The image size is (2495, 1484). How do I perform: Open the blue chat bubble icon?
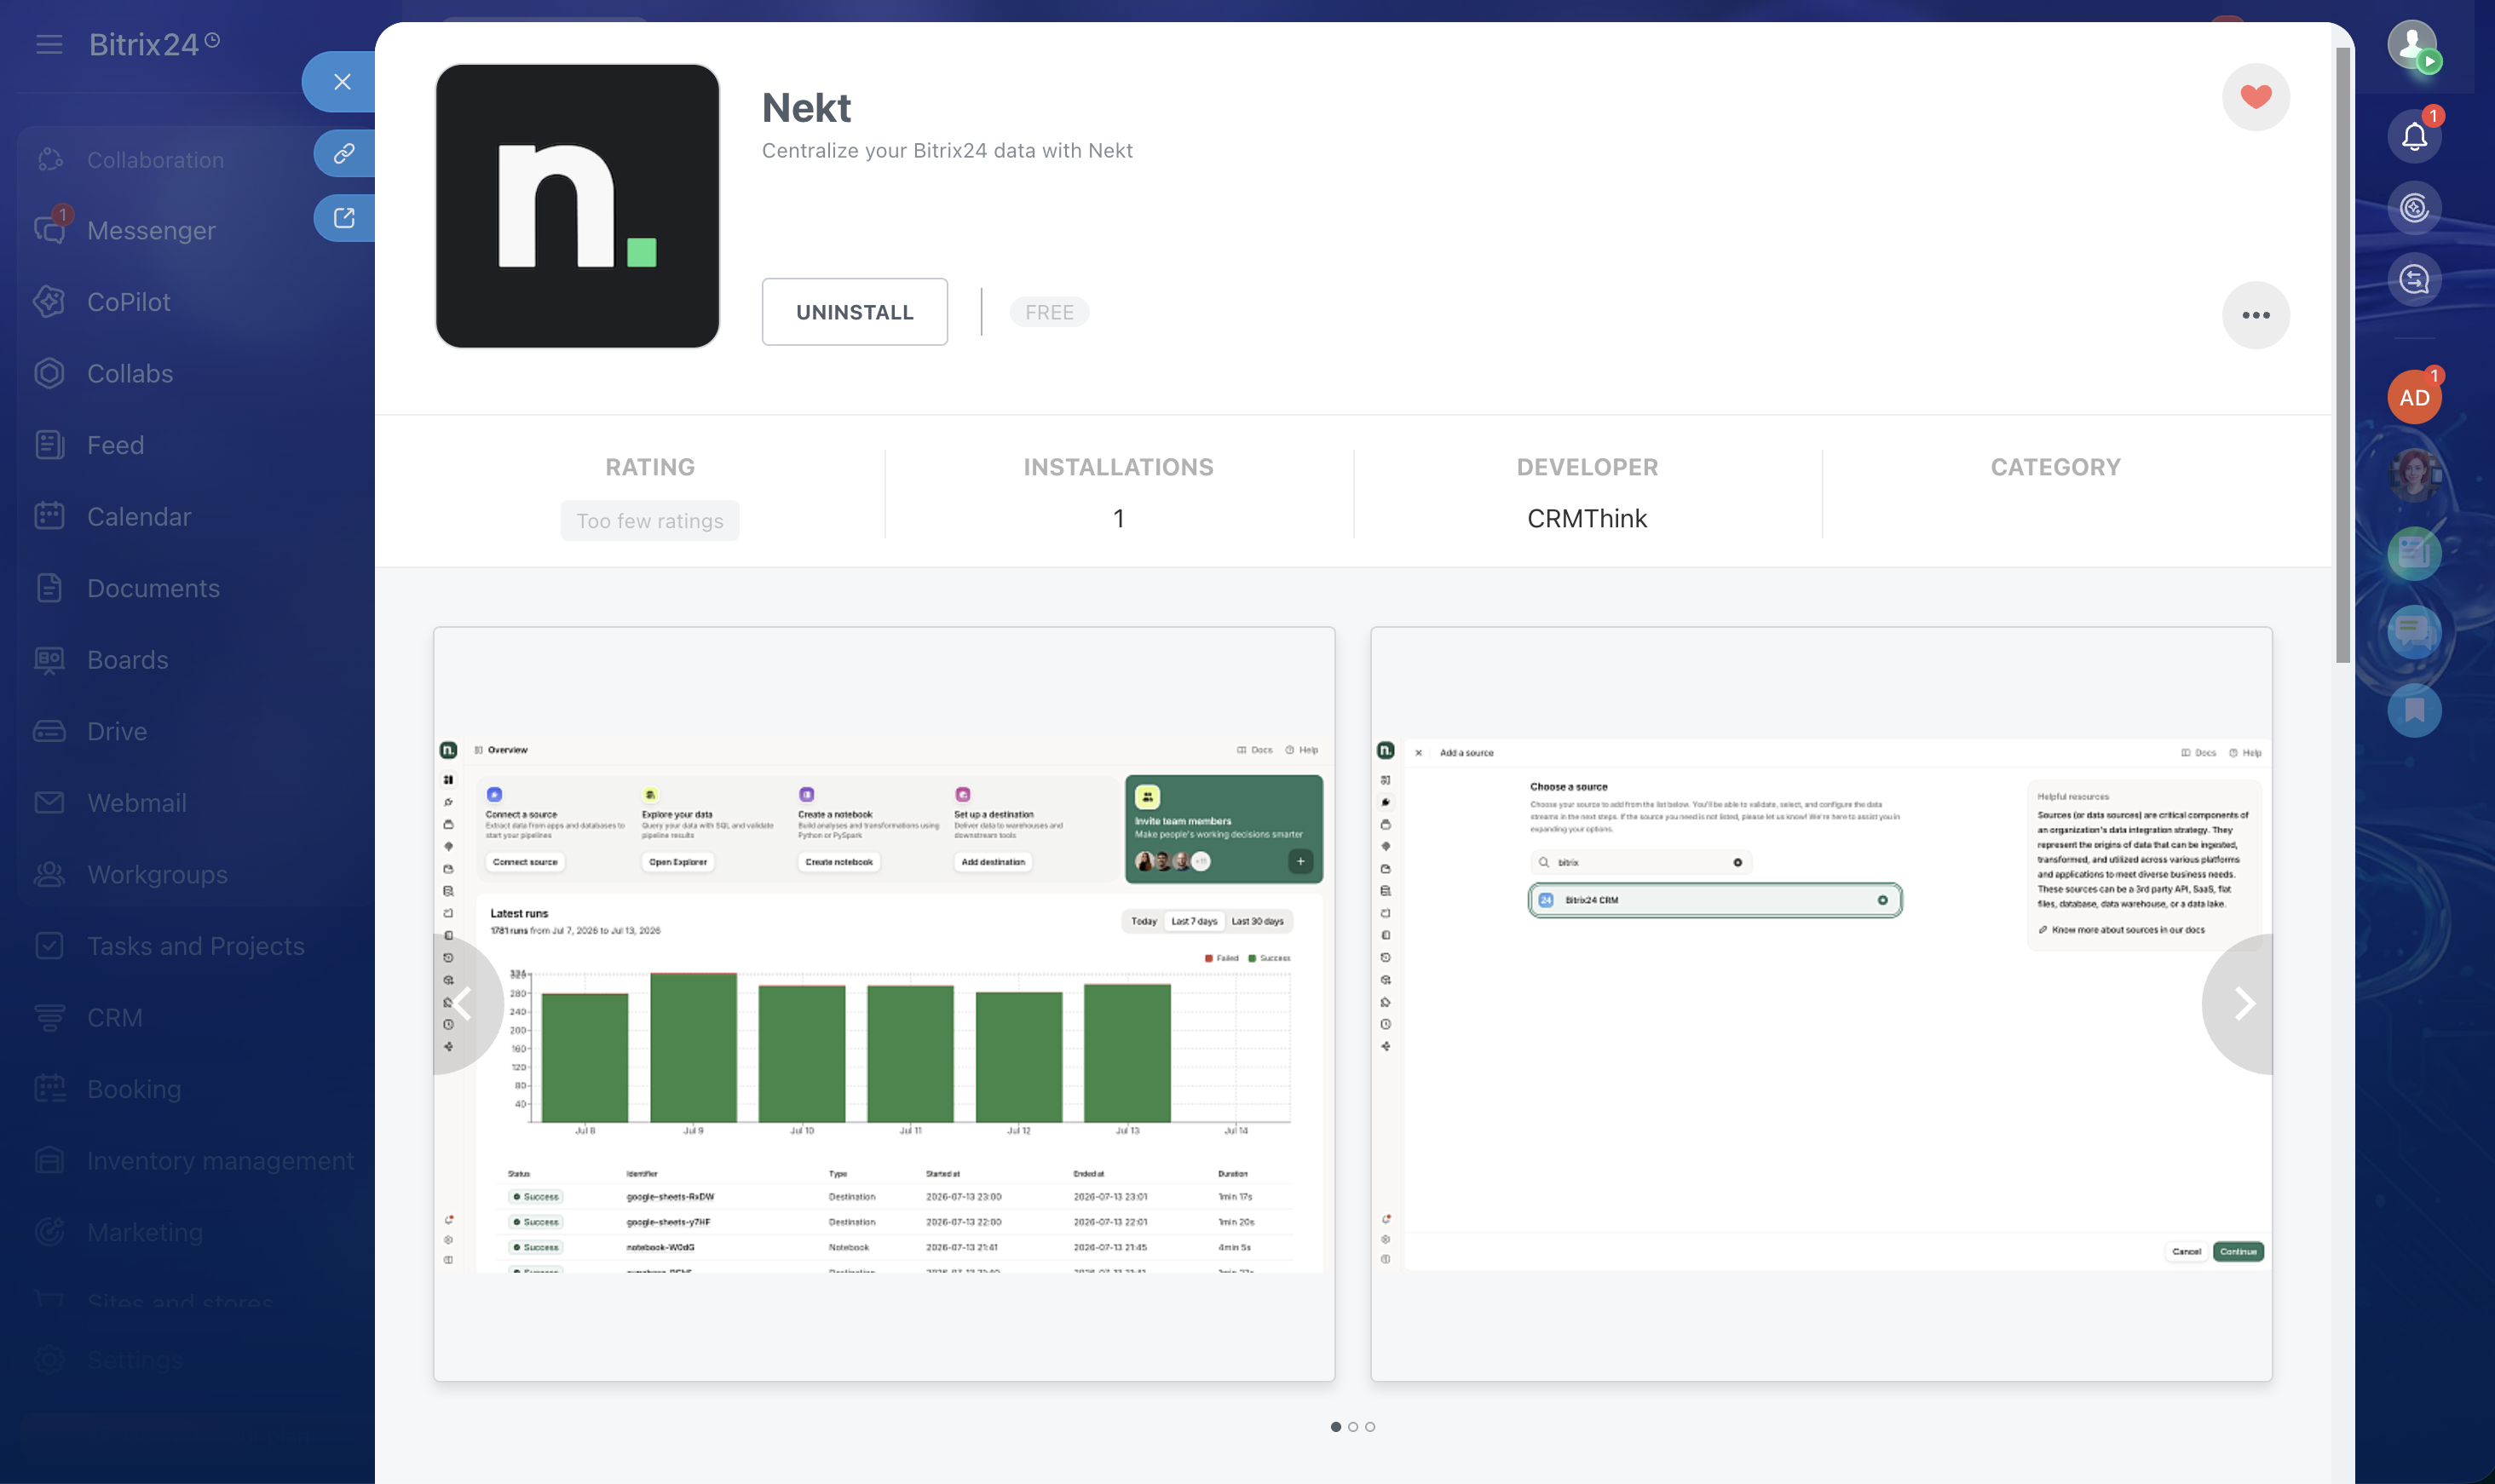point(2414,632)
